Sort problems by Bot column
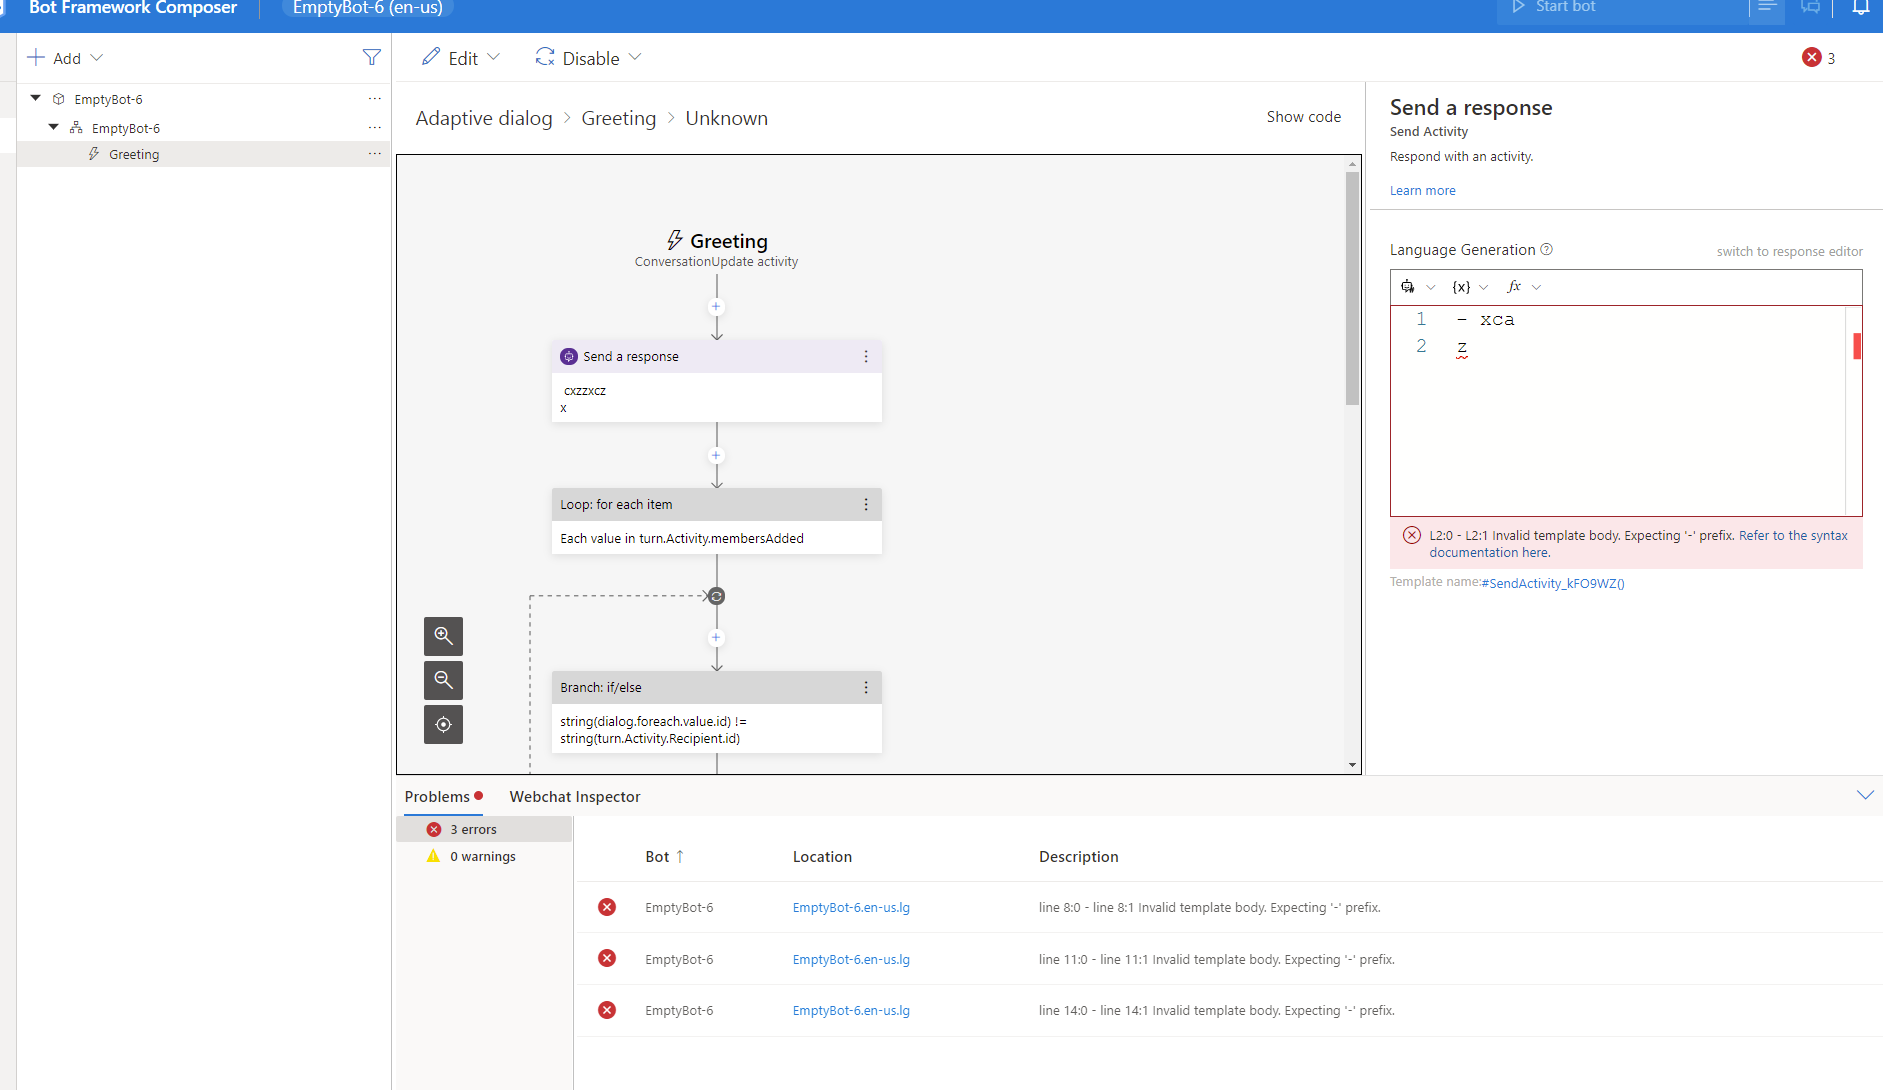Viewport: 1883px width, 1090px height. point(665,857)
